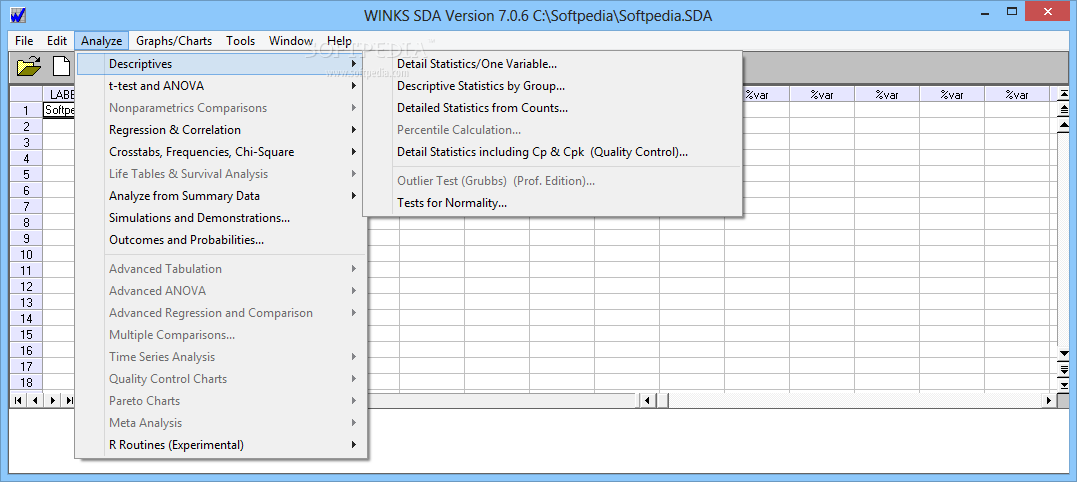Expand Nonparametrics Comparisons submenu arrow
Viewport: 1077px width, 482px height.
click(x=354, y=108)
